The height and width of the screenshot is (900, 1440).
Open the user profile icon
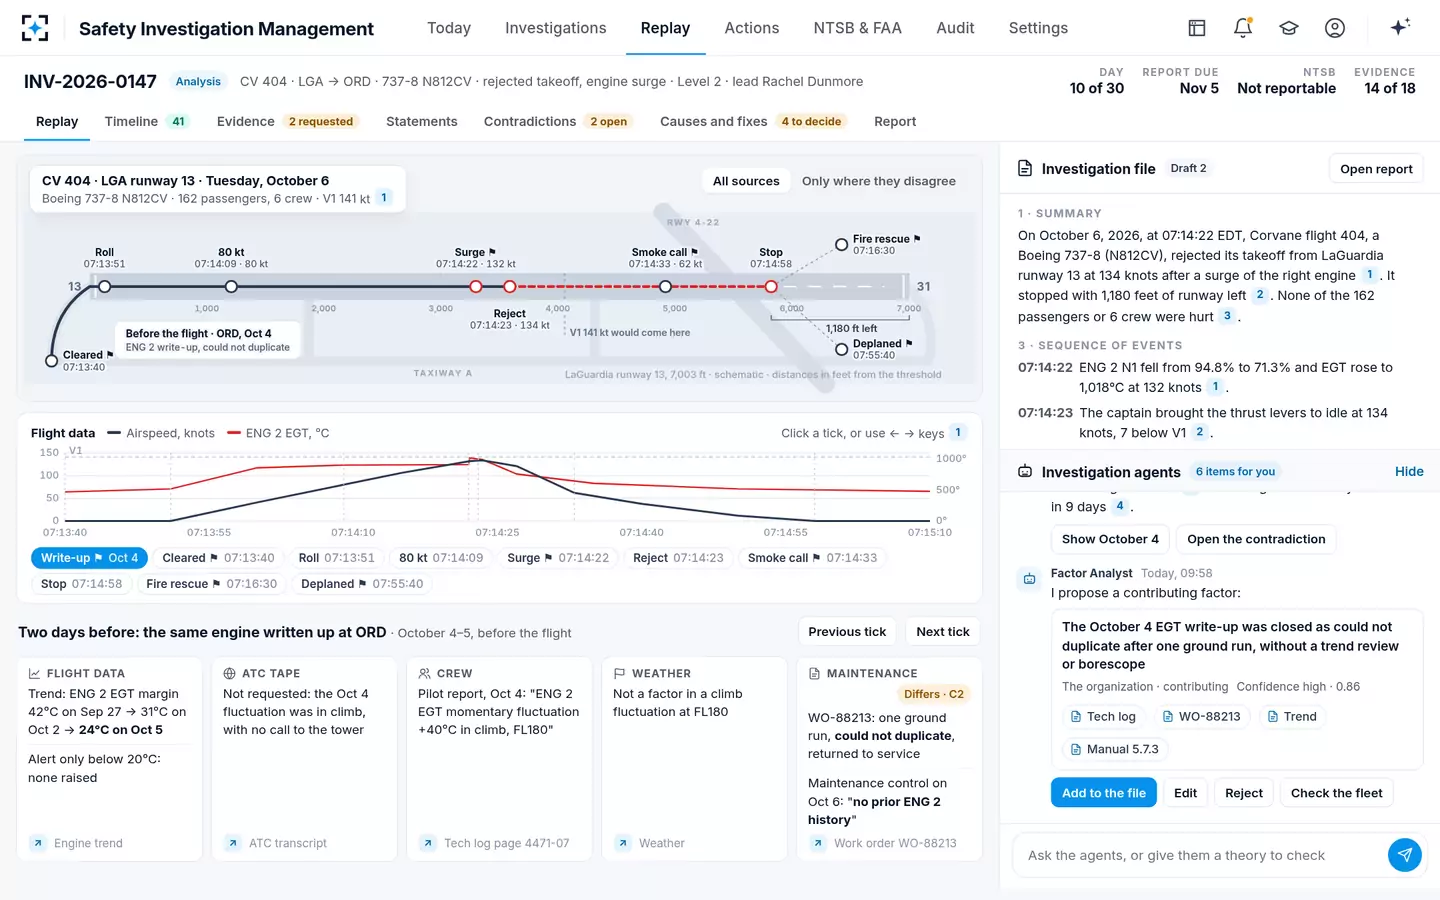click(x=1335, y=28)
